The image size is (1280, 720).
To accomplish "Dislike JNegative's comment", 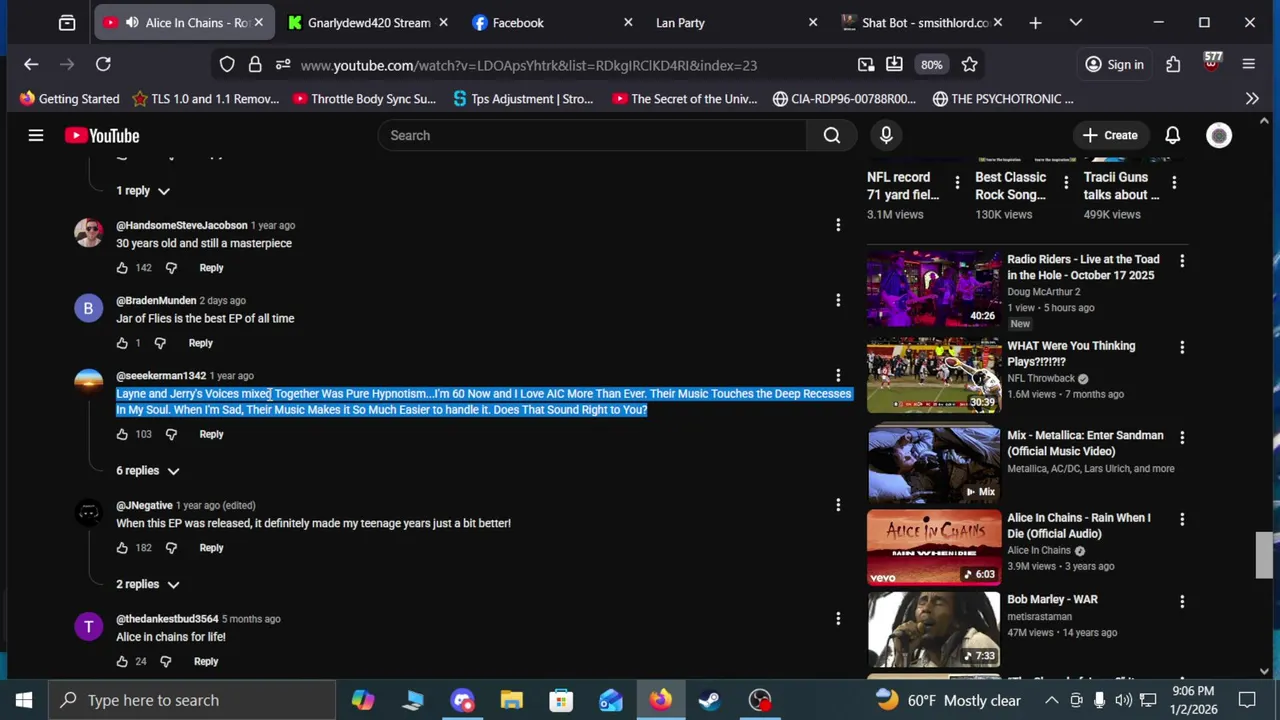I will 171,548.
